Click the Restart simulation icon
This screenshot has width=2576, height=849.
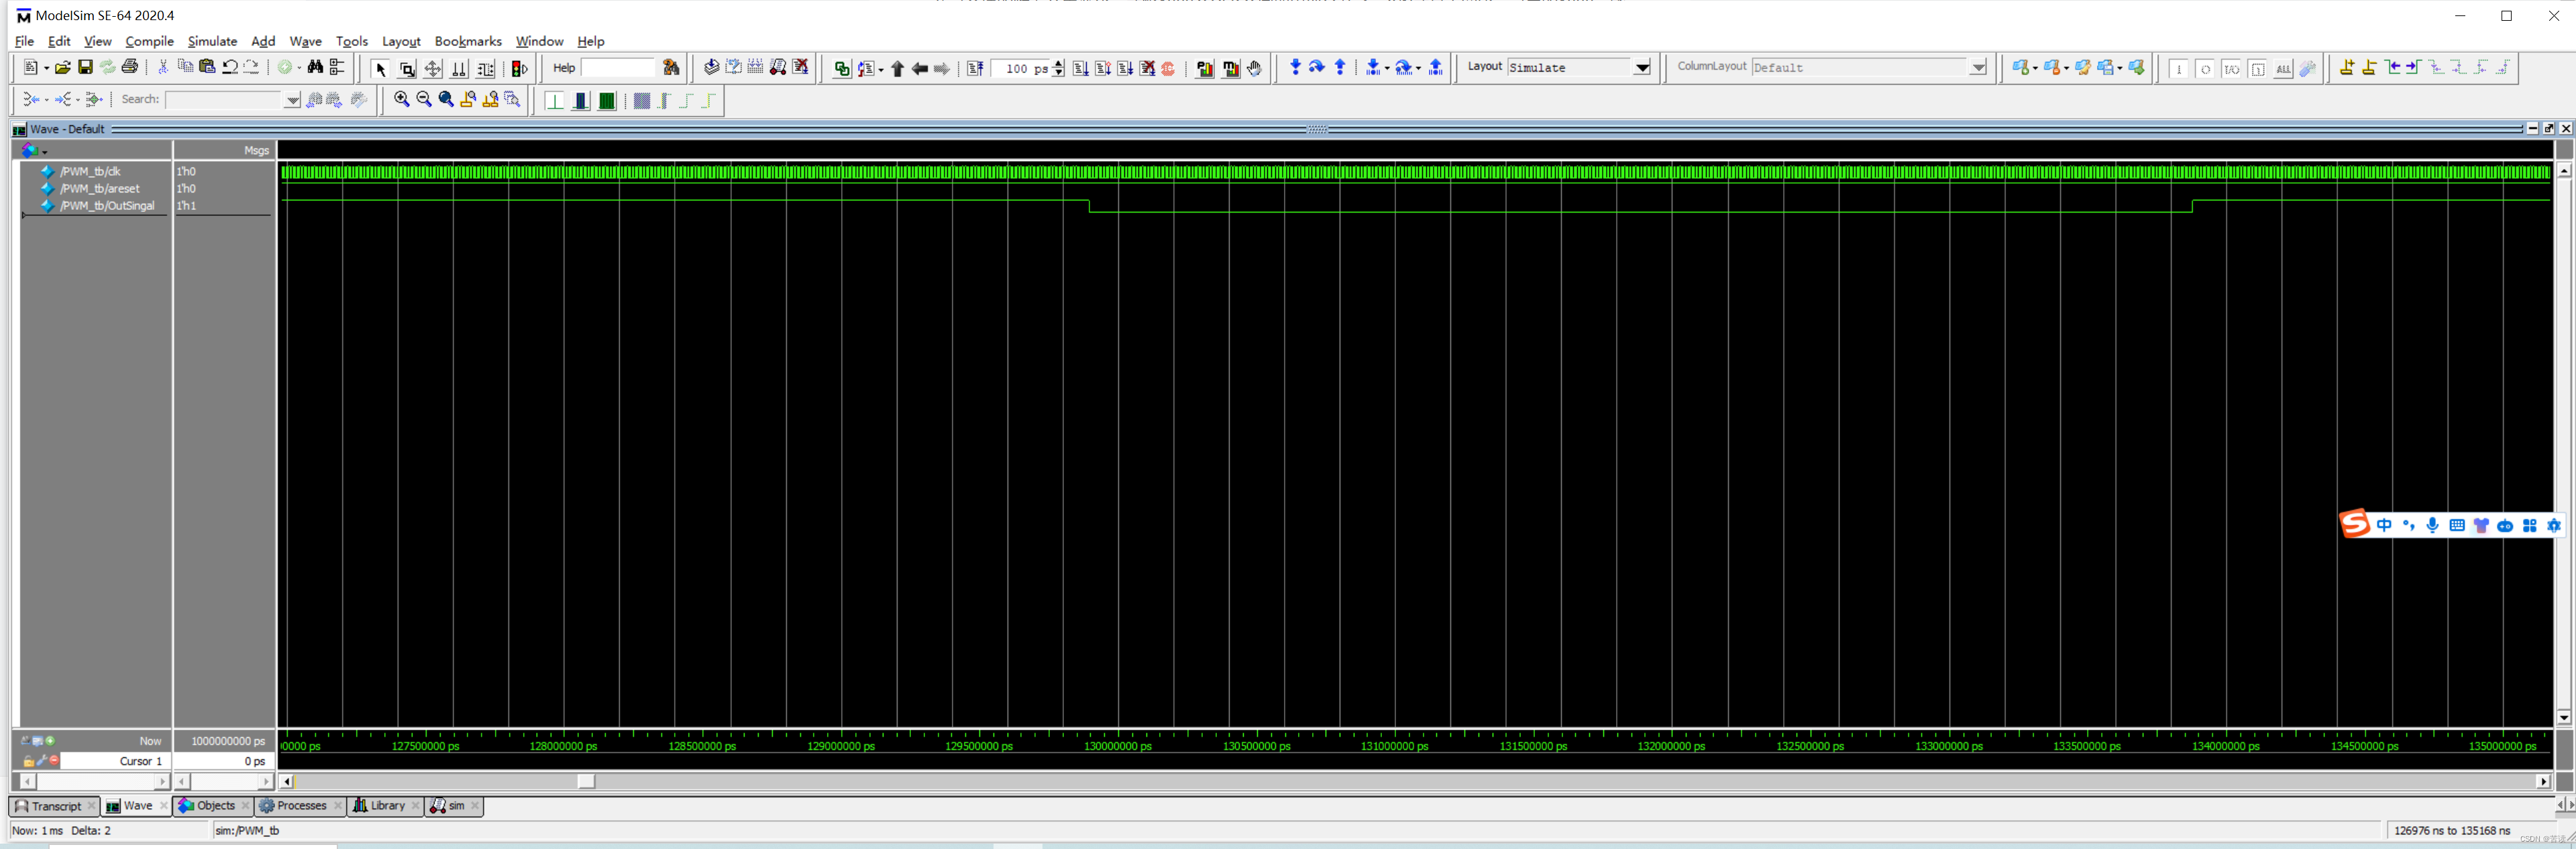[x=975, y=68]
